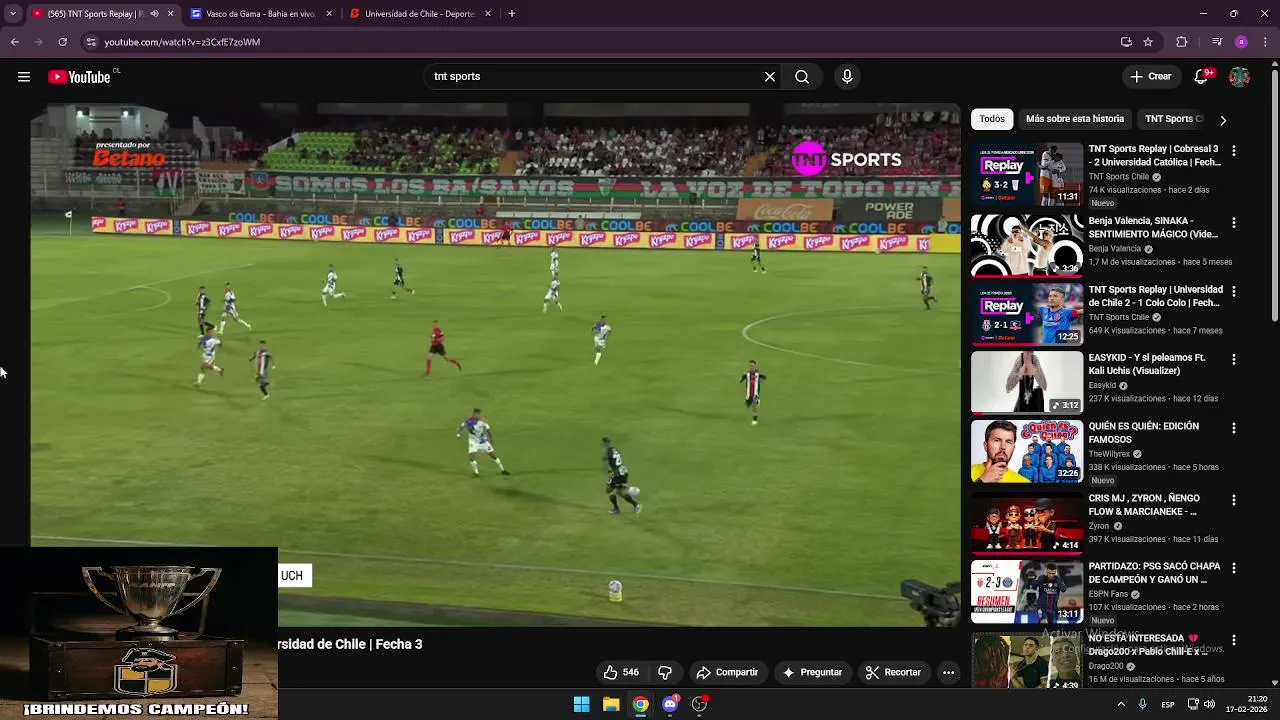Screen dimensions: 1280x720
Task: Open options for Benja Valencia SINAKA video
Action: click(x=1234, y=223)
